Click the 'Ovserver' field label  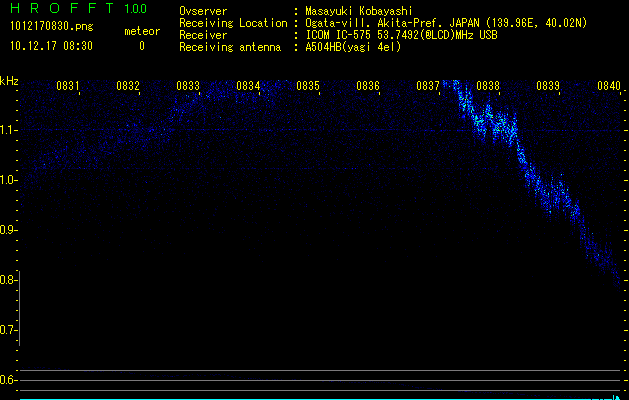point(203,11)
